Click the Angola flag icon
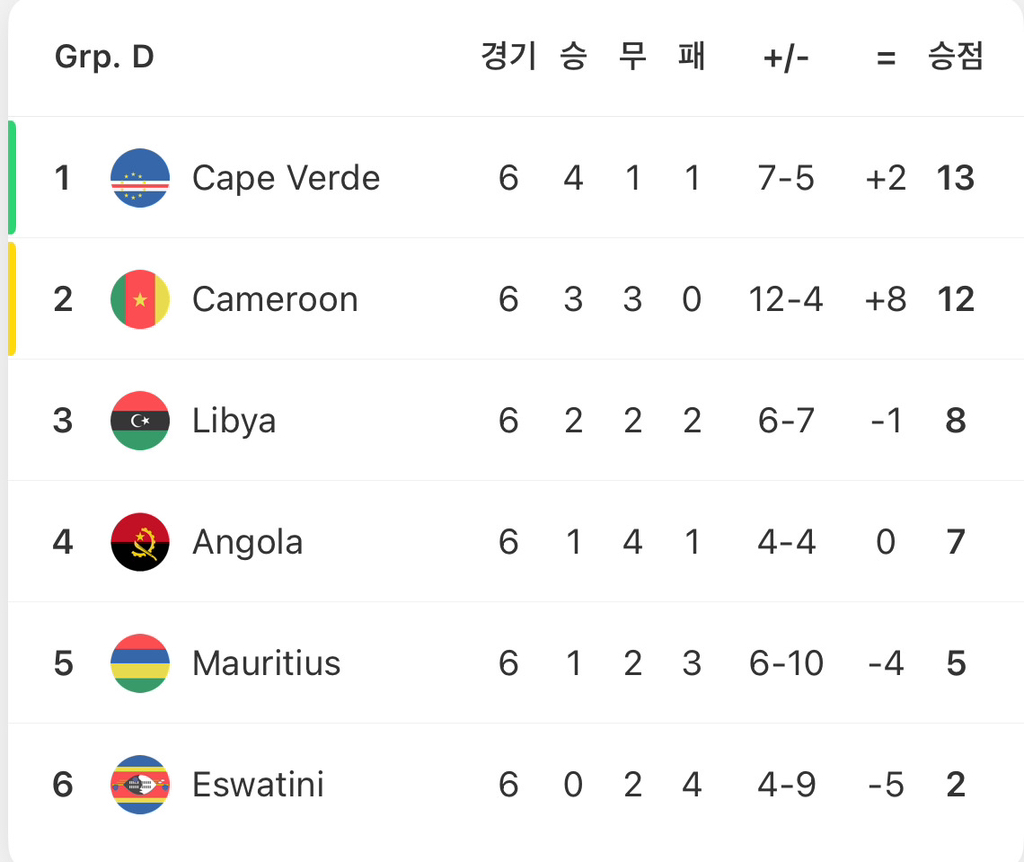 point(140,542)
